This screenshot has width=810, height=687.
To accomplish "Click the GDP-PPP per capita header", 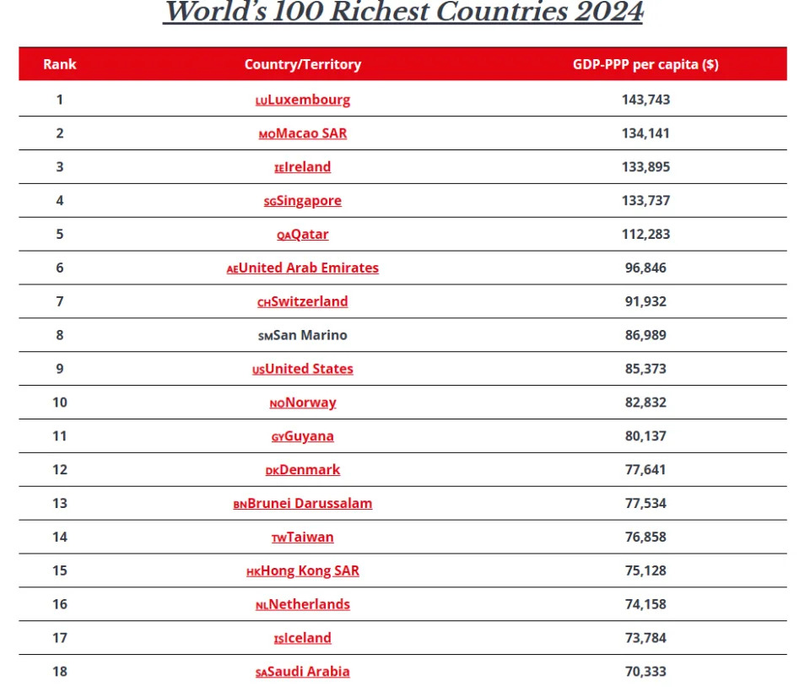I will pyautogui.click(x=645, y=64).
